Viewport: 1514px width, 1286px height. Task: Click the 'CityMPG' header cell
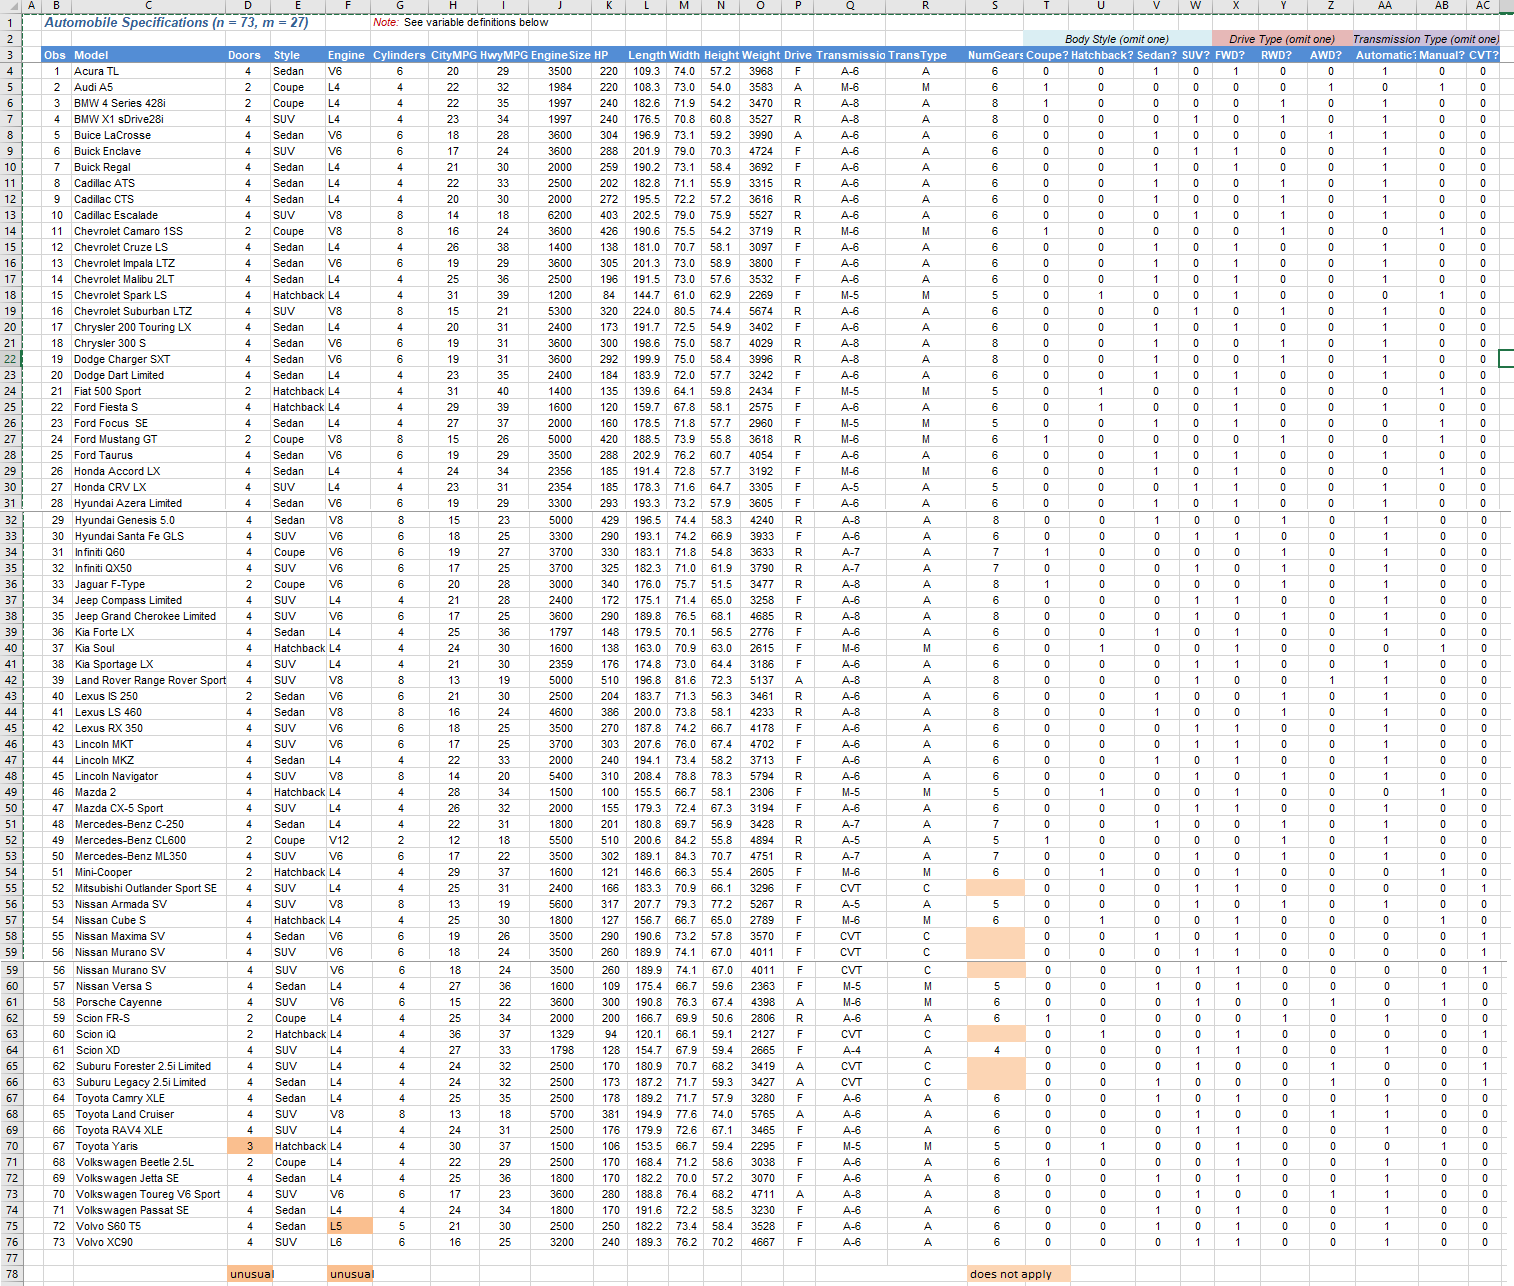[453, 55]
